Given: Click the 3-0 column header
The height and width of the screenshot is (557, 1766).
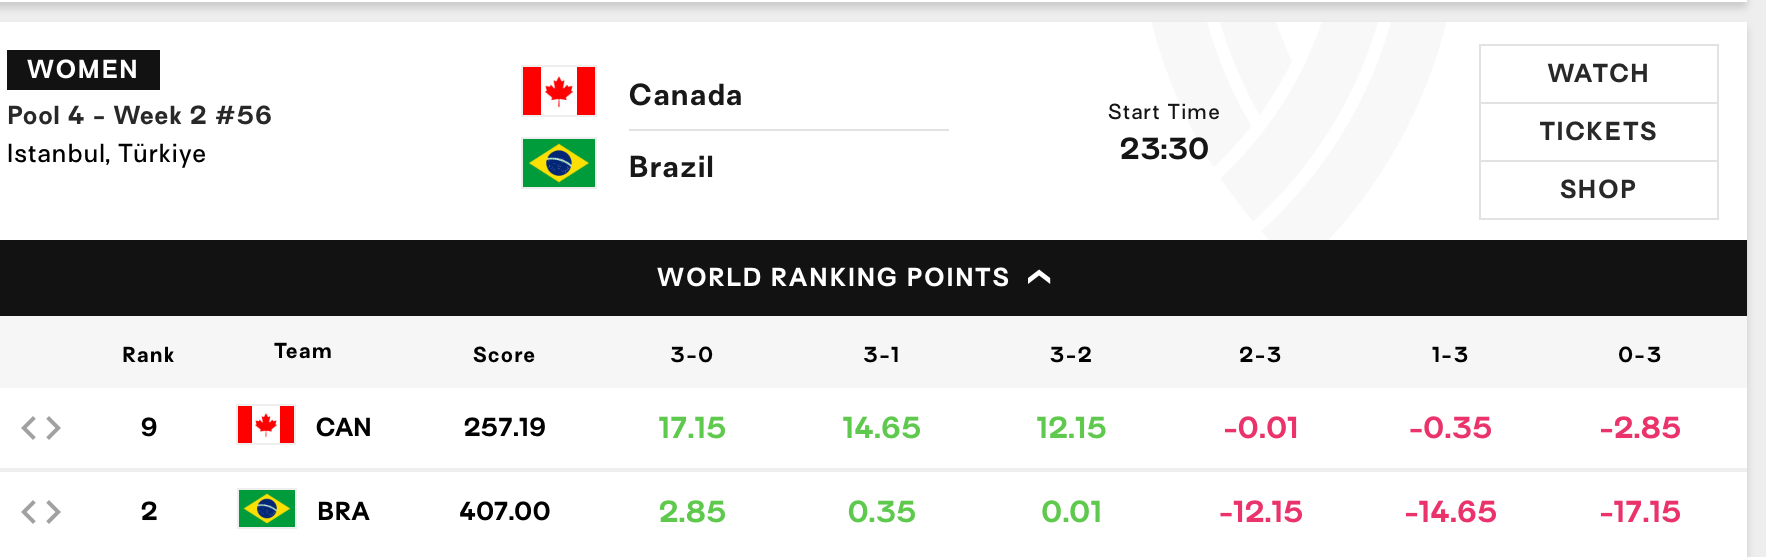Looking at the screenshot, I should click(692, 354).
